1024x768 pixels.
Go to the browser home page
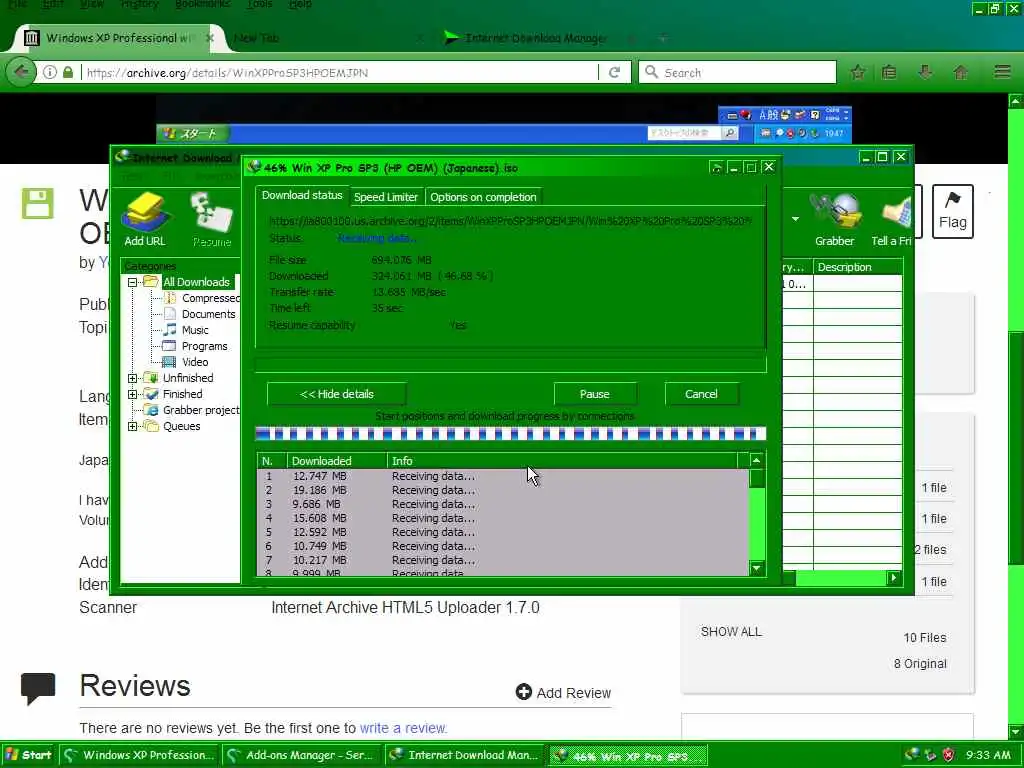pos(961,72)
